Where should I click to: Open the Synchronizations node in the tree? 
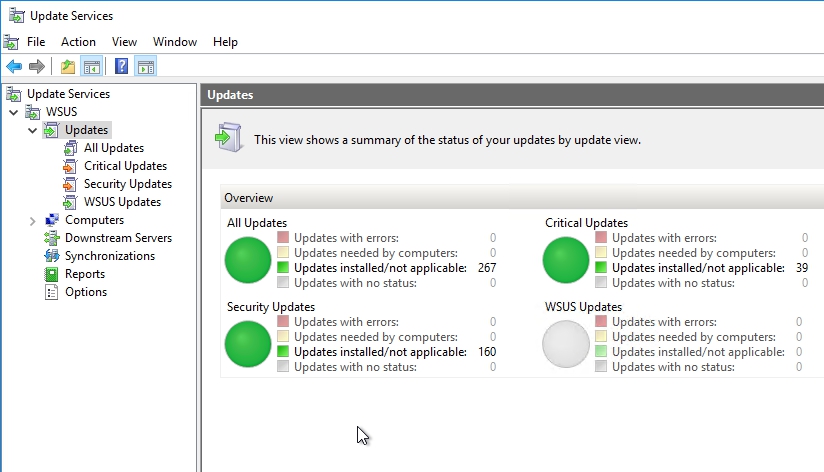coord(109,256)
